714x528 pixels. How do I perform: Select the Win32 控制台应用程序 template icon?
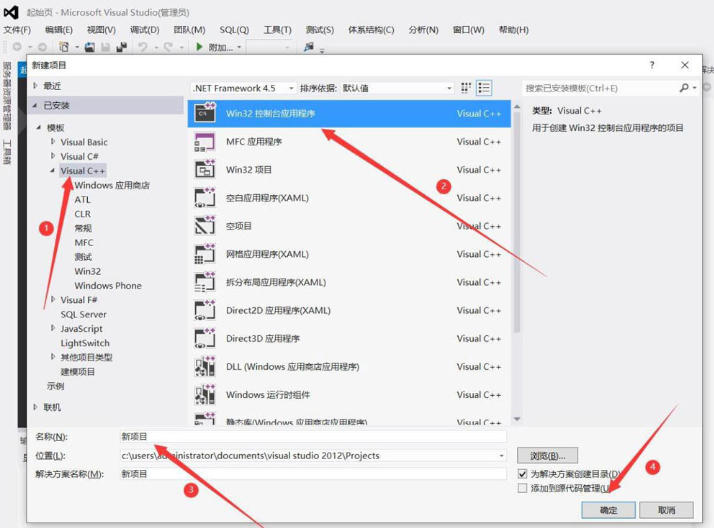[204, 114]
